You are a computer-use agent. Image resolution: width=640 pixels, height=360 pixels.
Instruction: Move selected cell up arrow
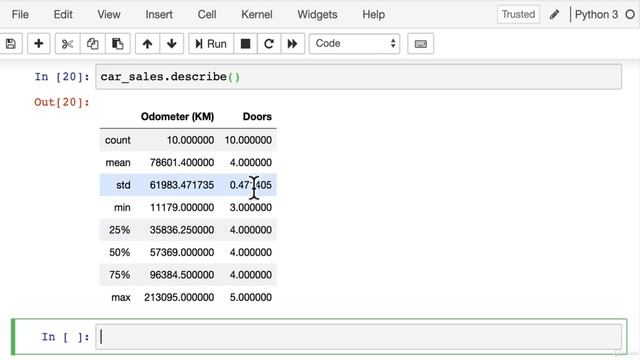[x=147, y=44]
